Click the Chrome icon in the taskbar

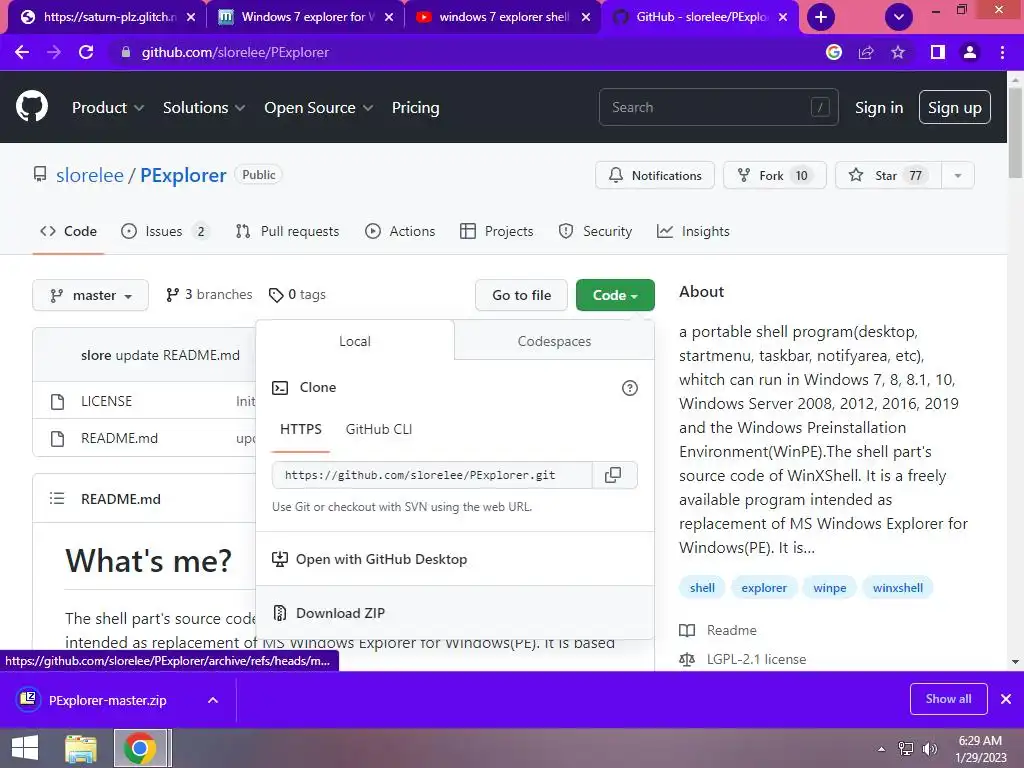[x=139, y=748]
